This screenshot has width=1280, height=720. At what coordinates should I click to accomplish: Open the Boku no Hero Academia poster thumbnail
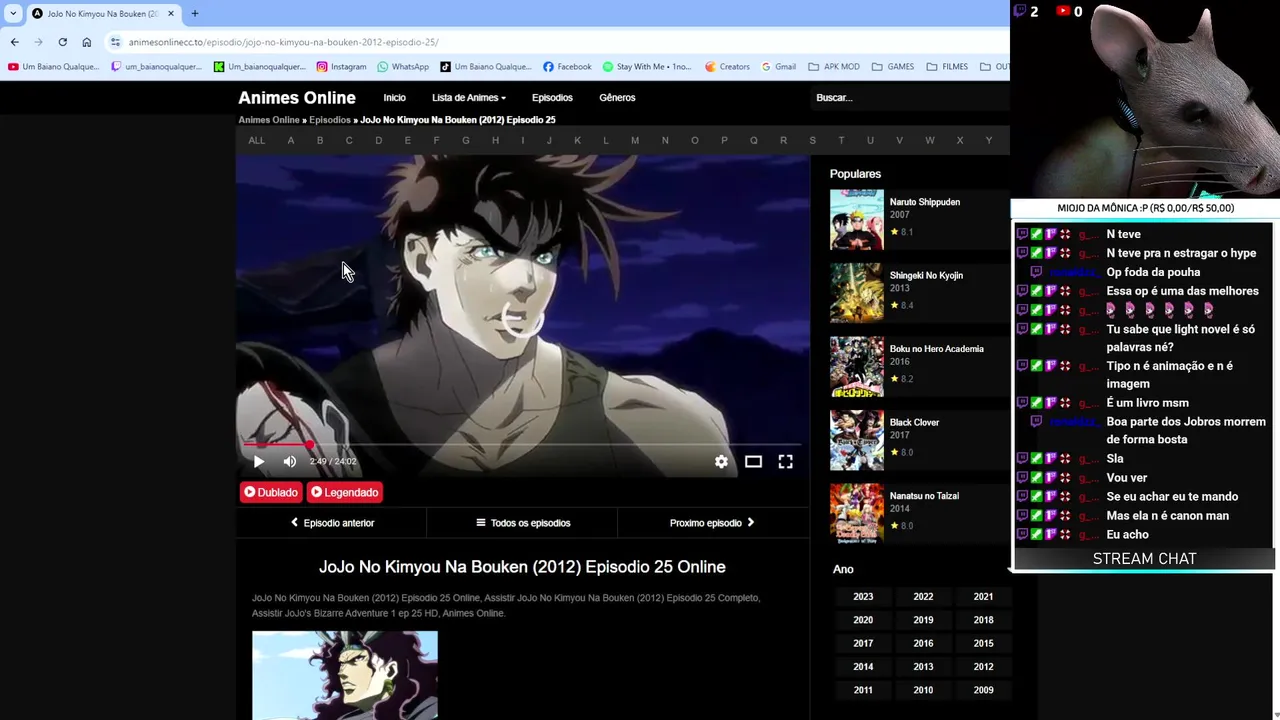857,366
